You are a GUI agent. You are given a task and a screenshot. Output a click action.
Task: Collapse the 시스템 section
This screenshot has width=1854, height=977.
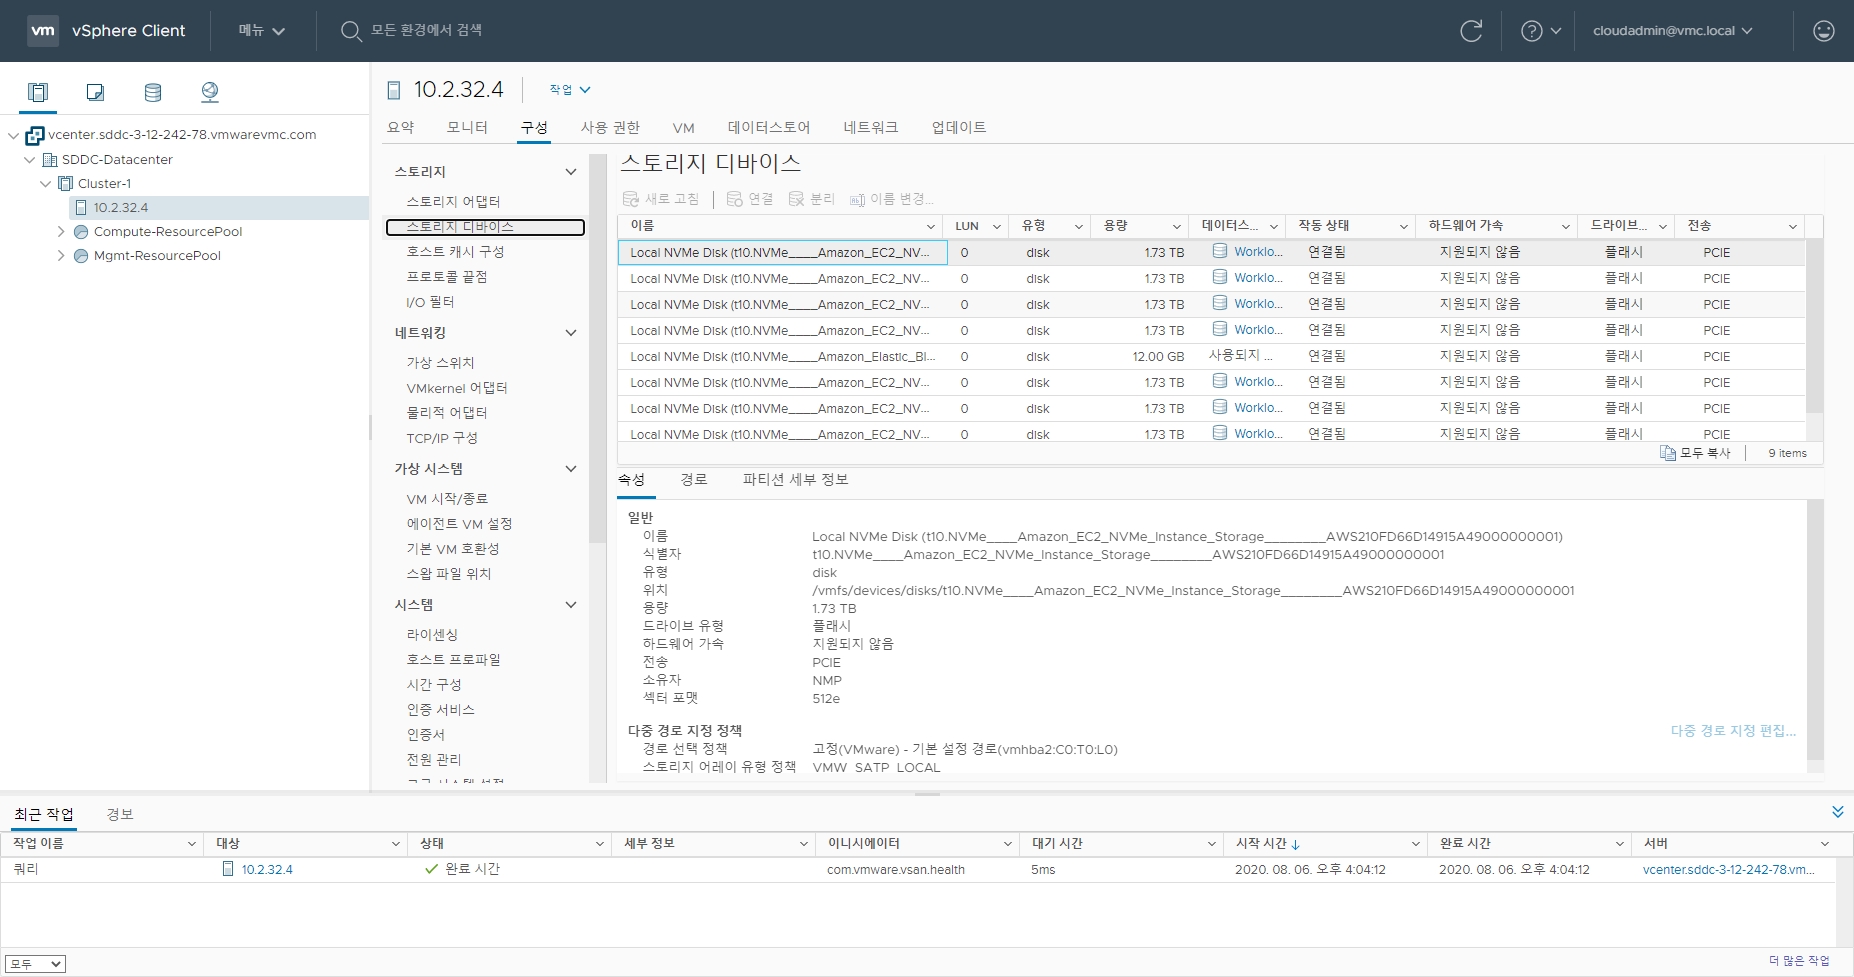[571, 605]
